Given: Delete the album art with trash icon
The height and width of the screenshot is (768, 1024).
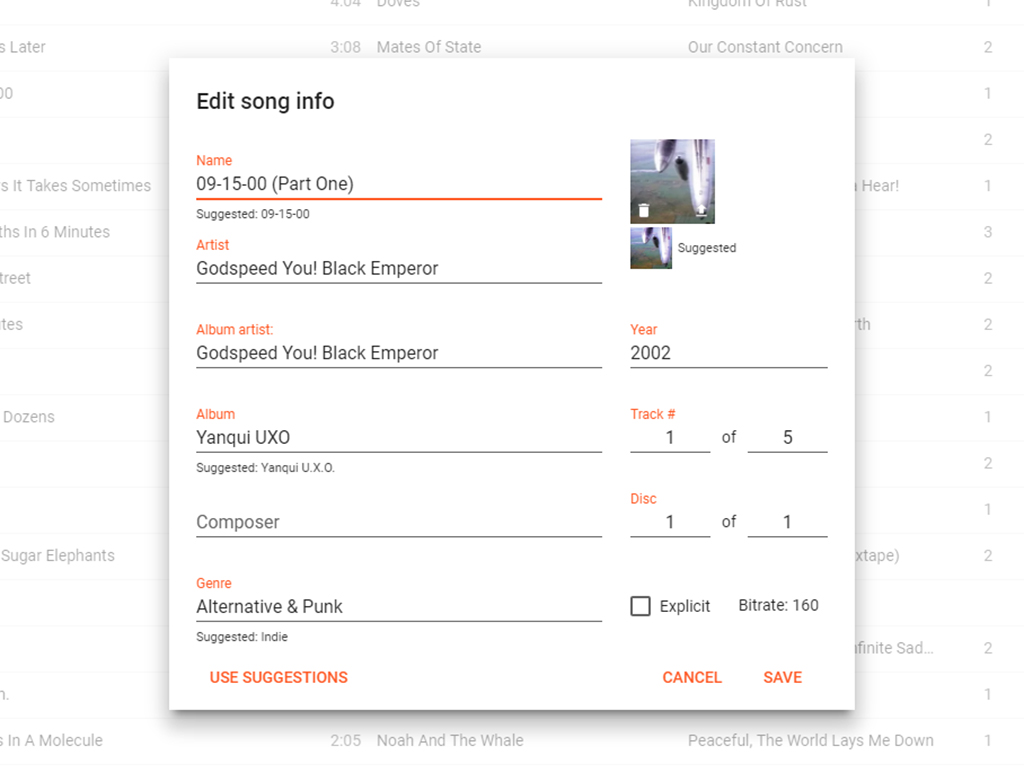Looking at the screenshot, I should pos(644,211).
